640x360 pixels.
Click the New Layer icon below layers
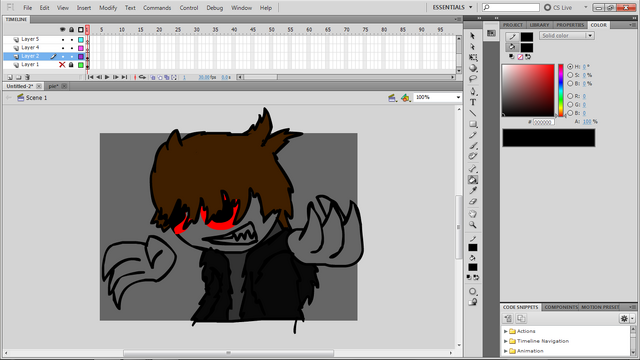point(10,77)
